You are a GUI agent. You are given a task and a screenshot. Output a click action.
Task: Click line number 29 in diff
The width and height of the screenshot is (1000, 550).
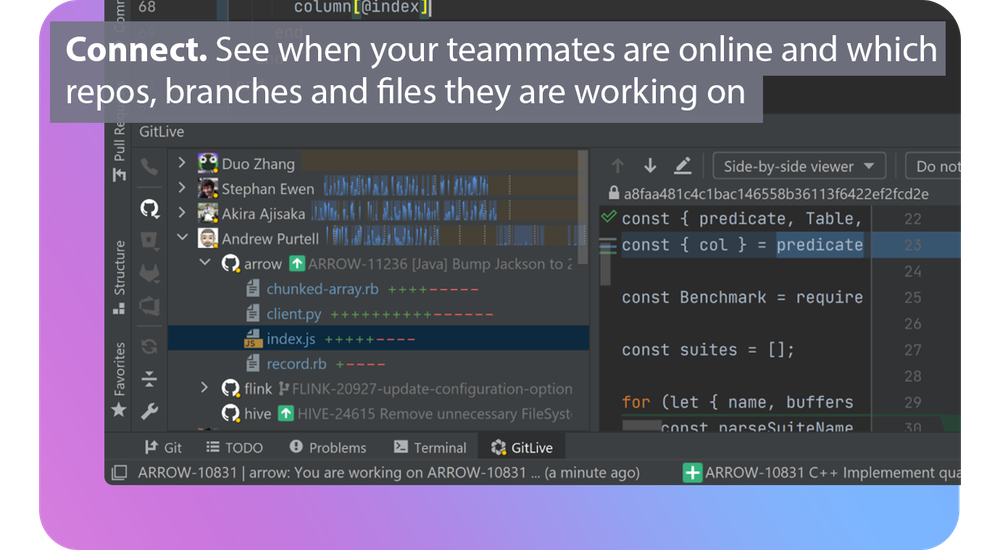[x=913, y=403]
